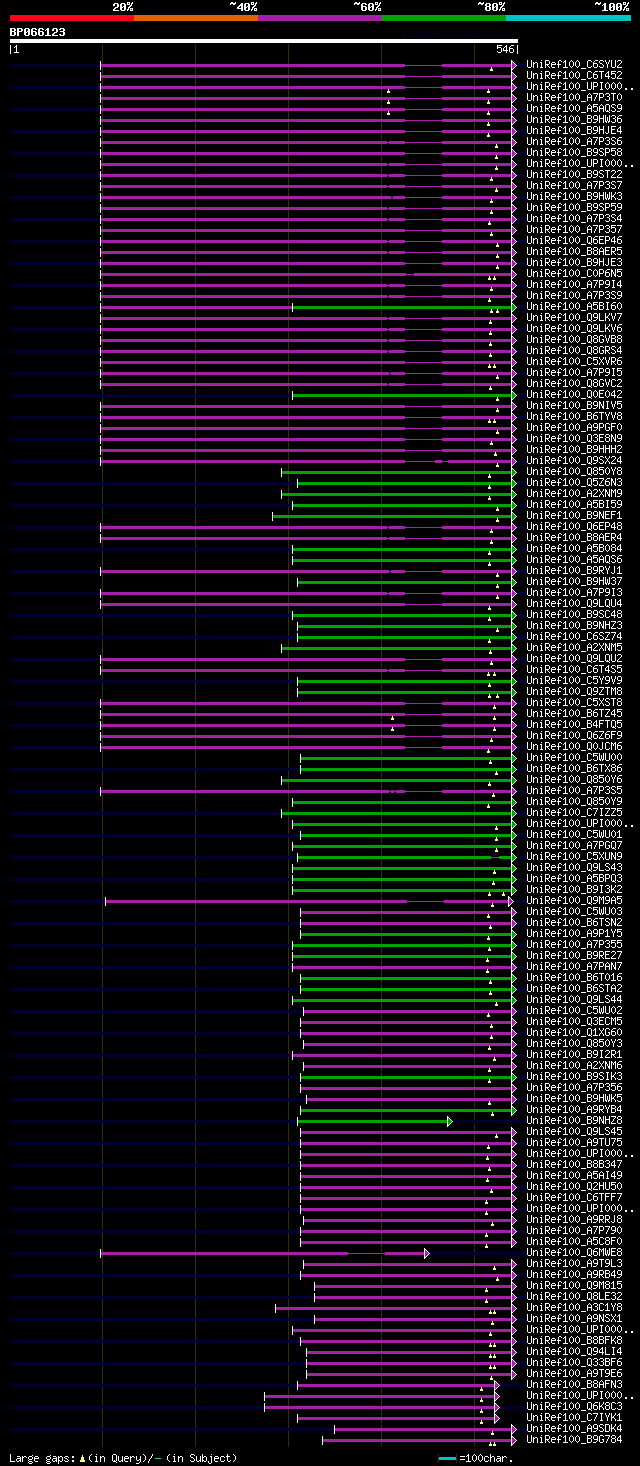Screen dimensions: 640x1466
Task: Open hit UniRef100_A5AQS9
Action: point(574,109)
